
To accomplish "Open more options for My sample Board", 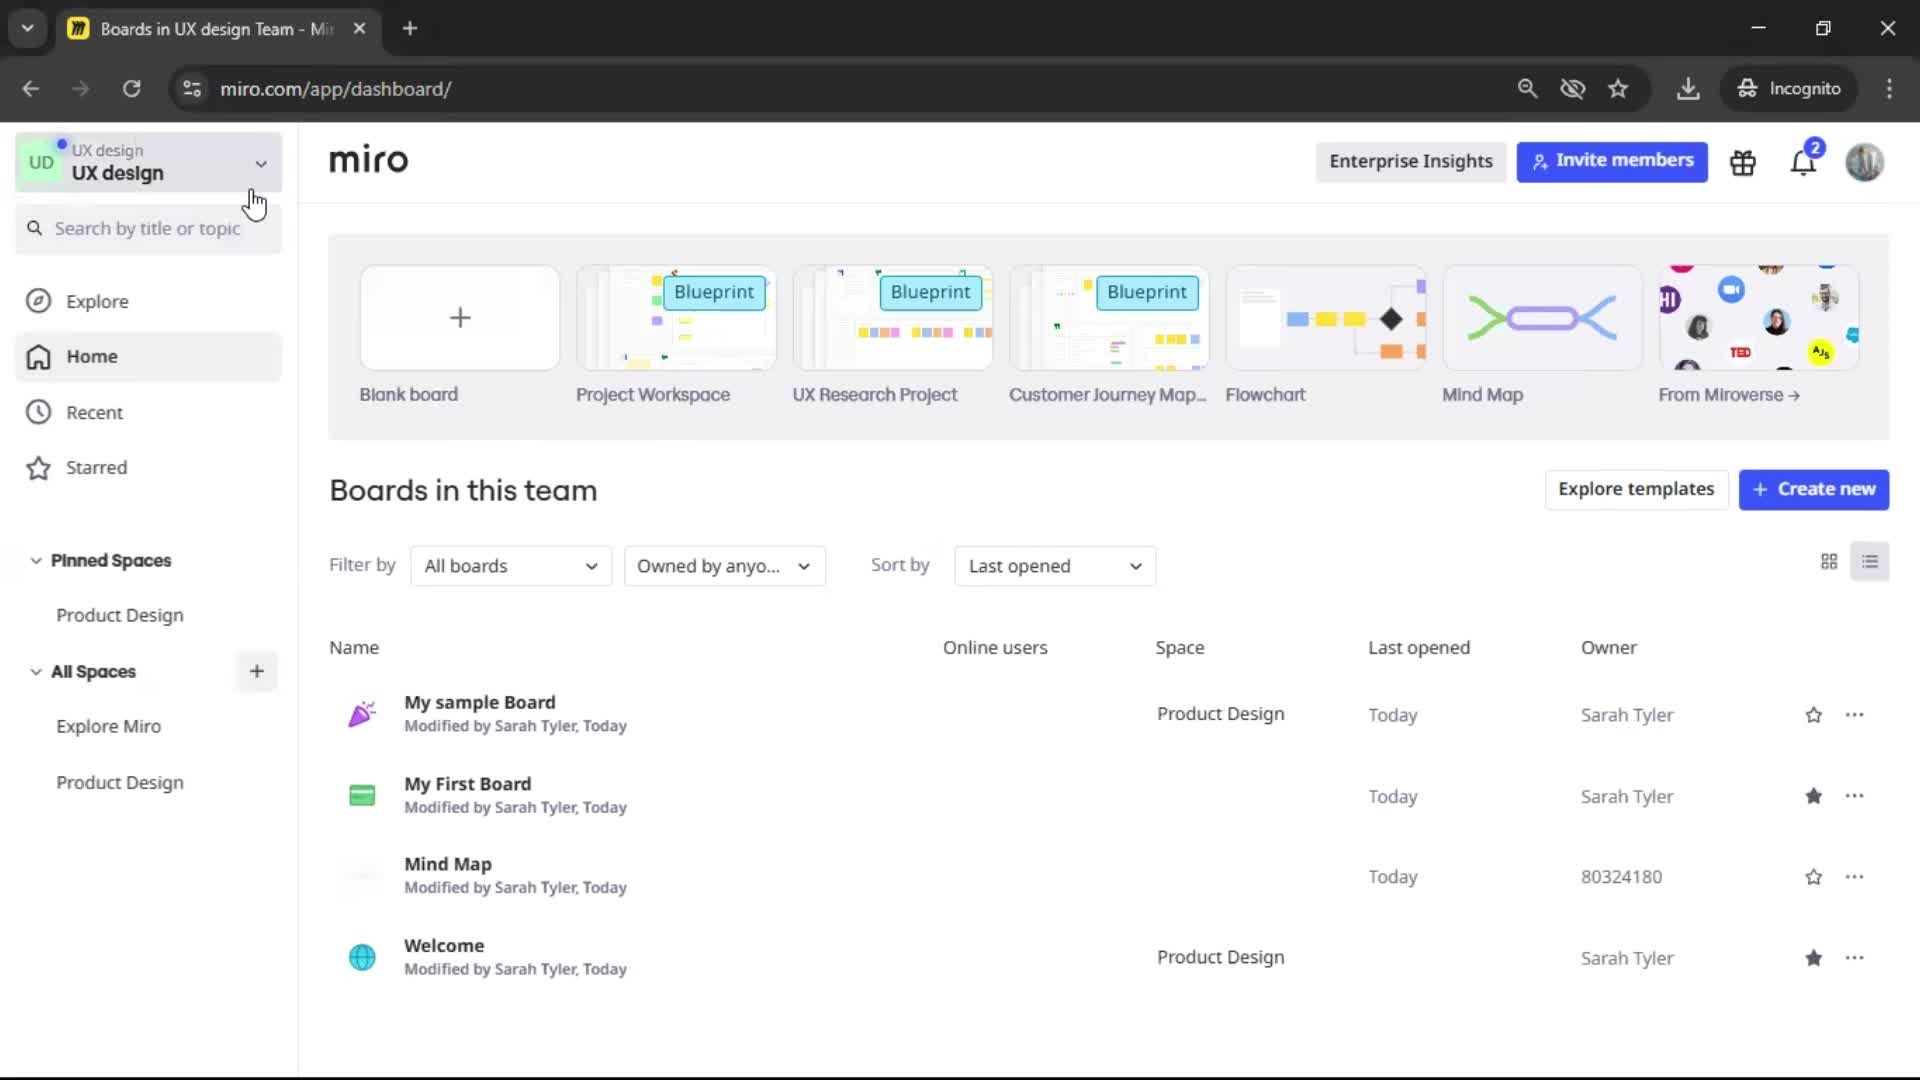I will point(1855,715).
